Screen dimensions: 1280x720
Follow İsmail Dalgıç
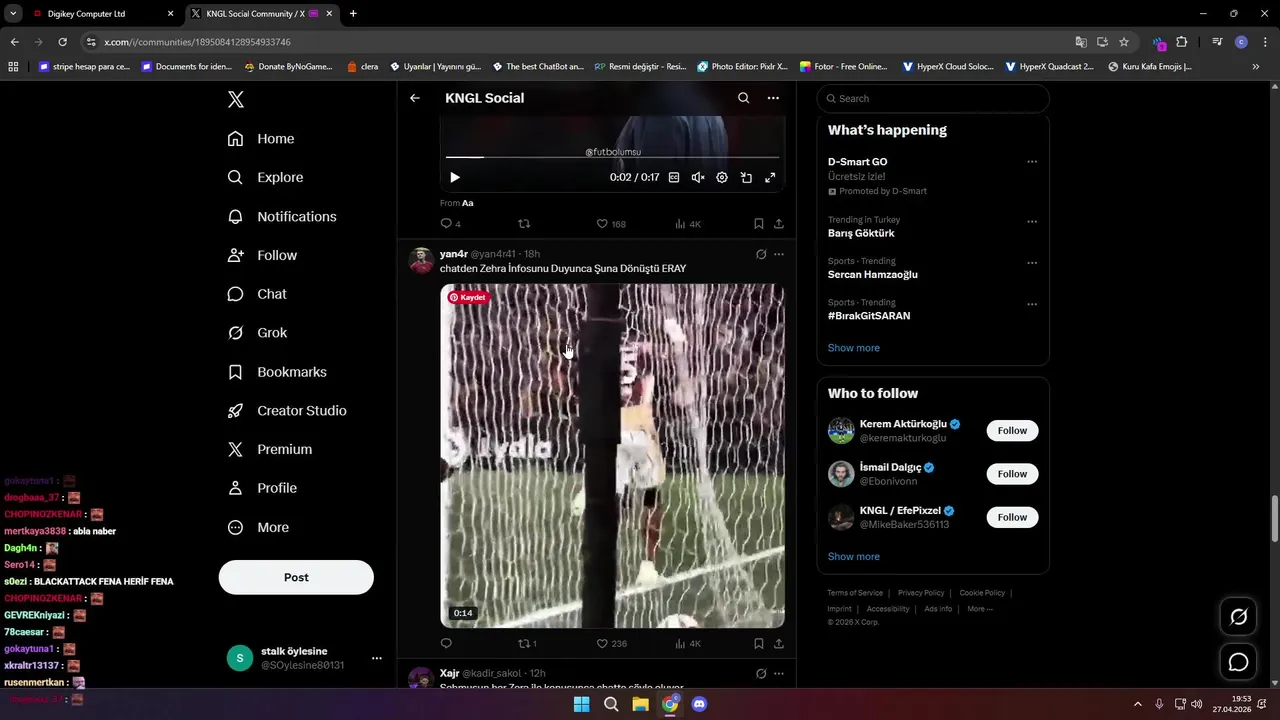pos(1012,474)
